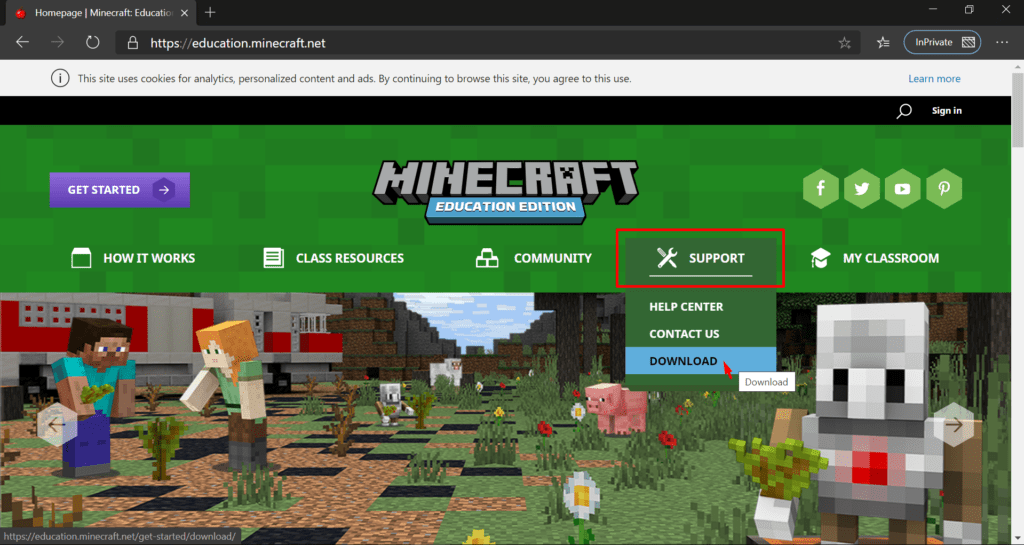Open browser settings and more menu
Viewport: 1024px width, 545px height.
[1002, 43]
